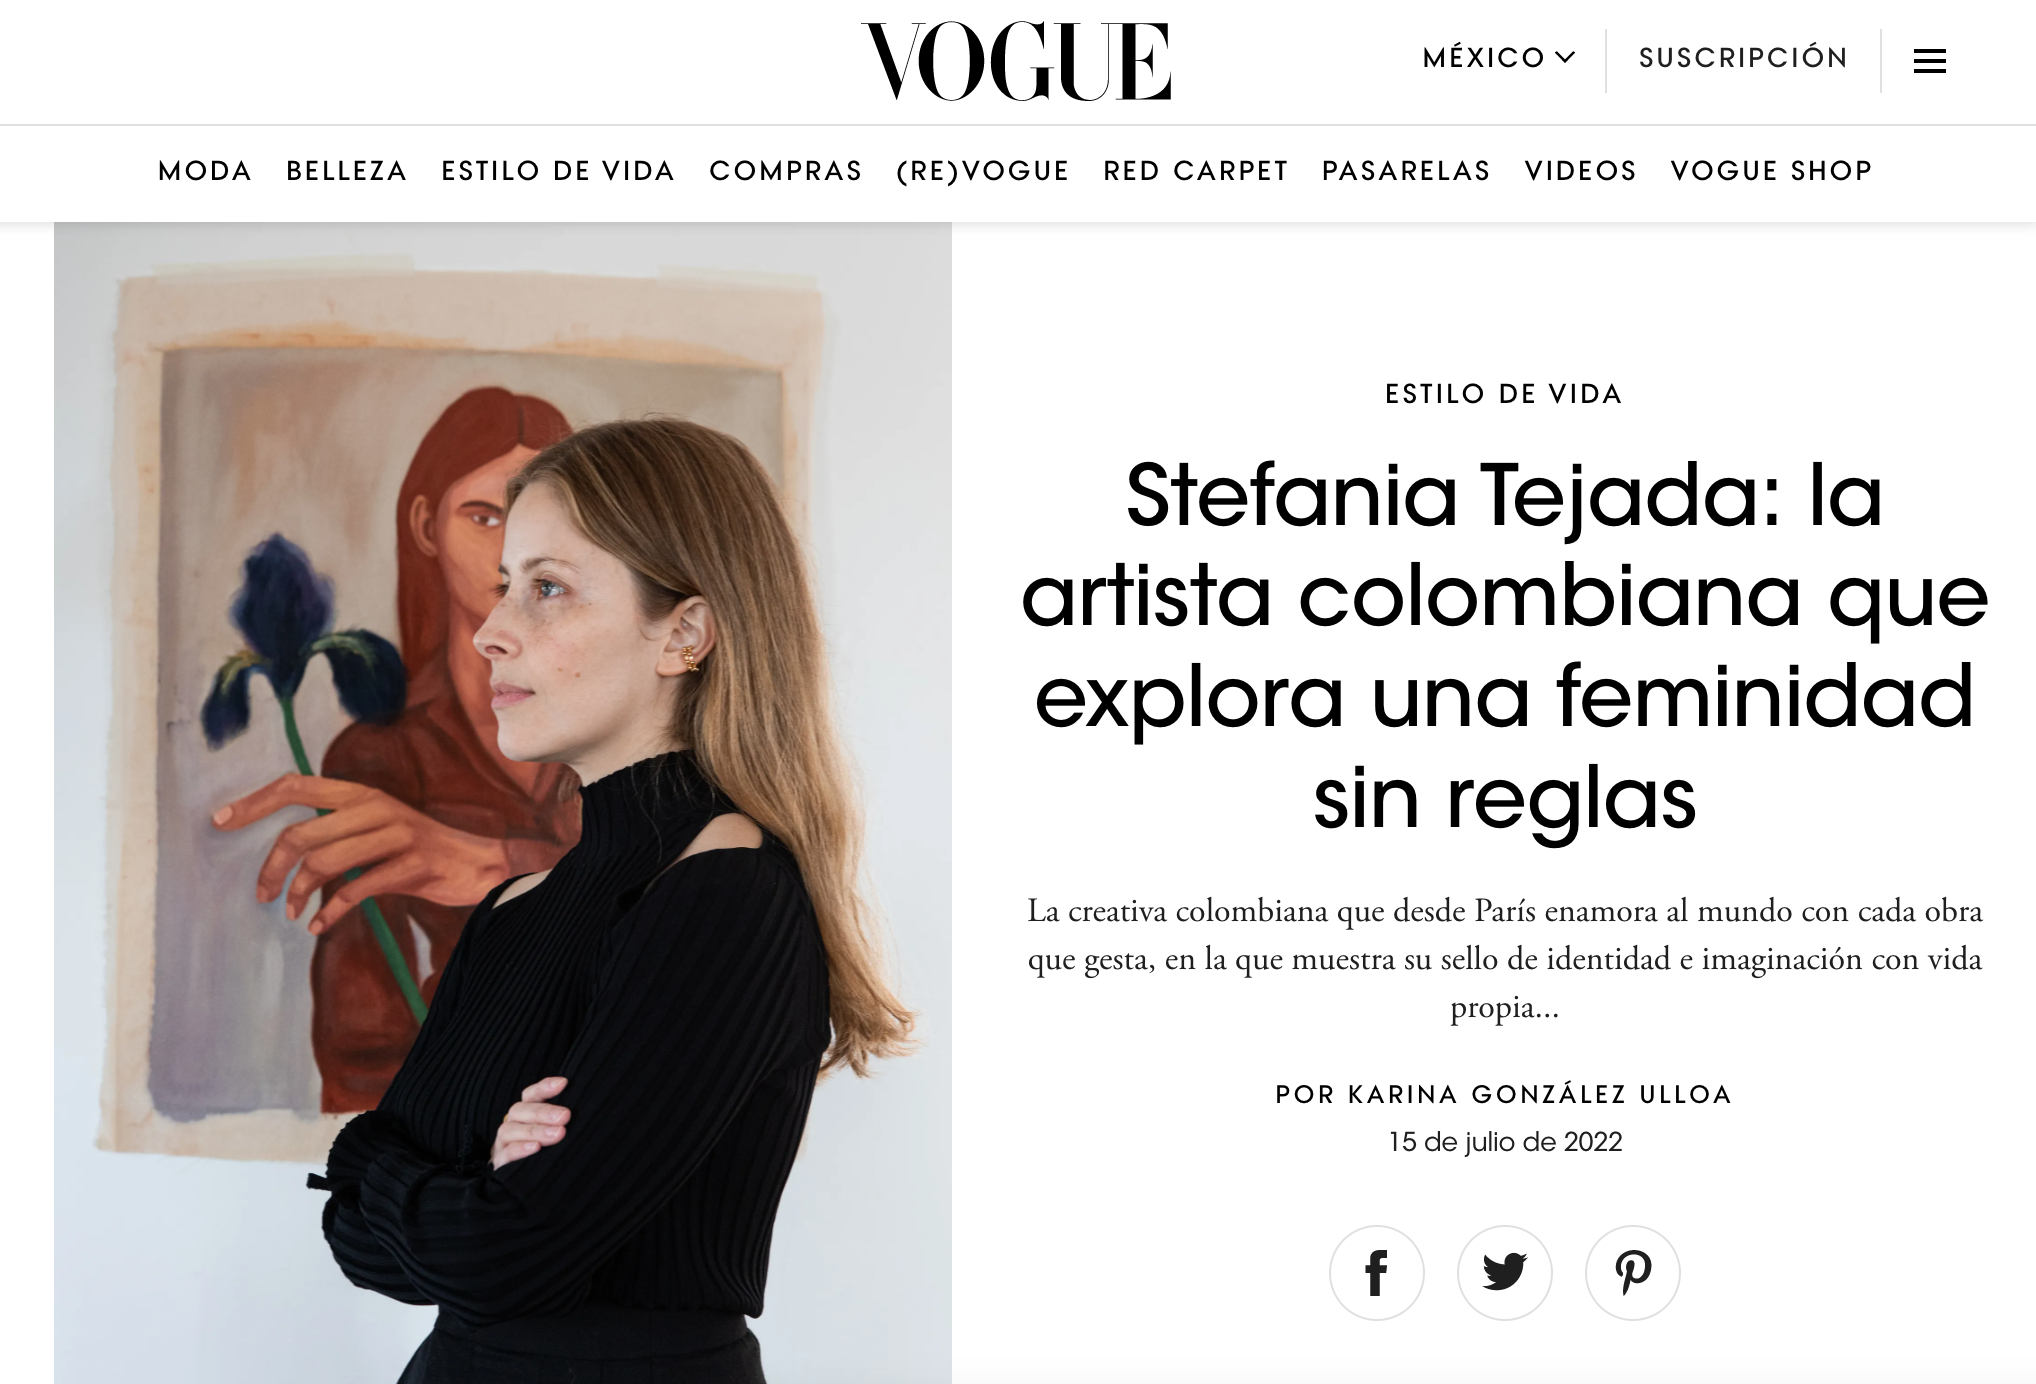Image resolution: width=2036 pixels, height=1384 pixels.
Task: Click the chevron next to México
Action: click(1566, 57)
